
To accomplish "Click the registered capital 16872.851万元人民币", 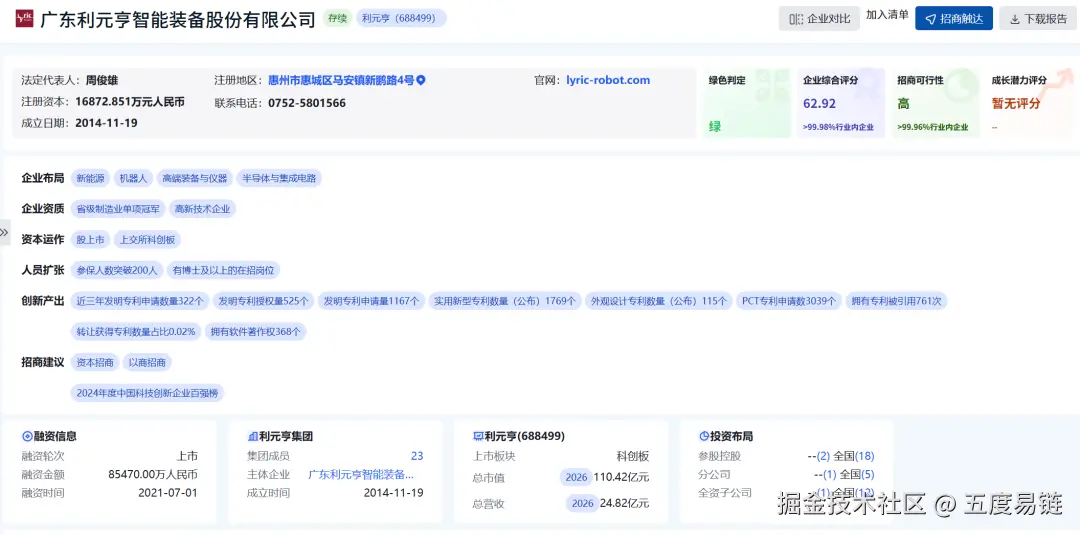I will pyautogui.click(x=130, y=102).
